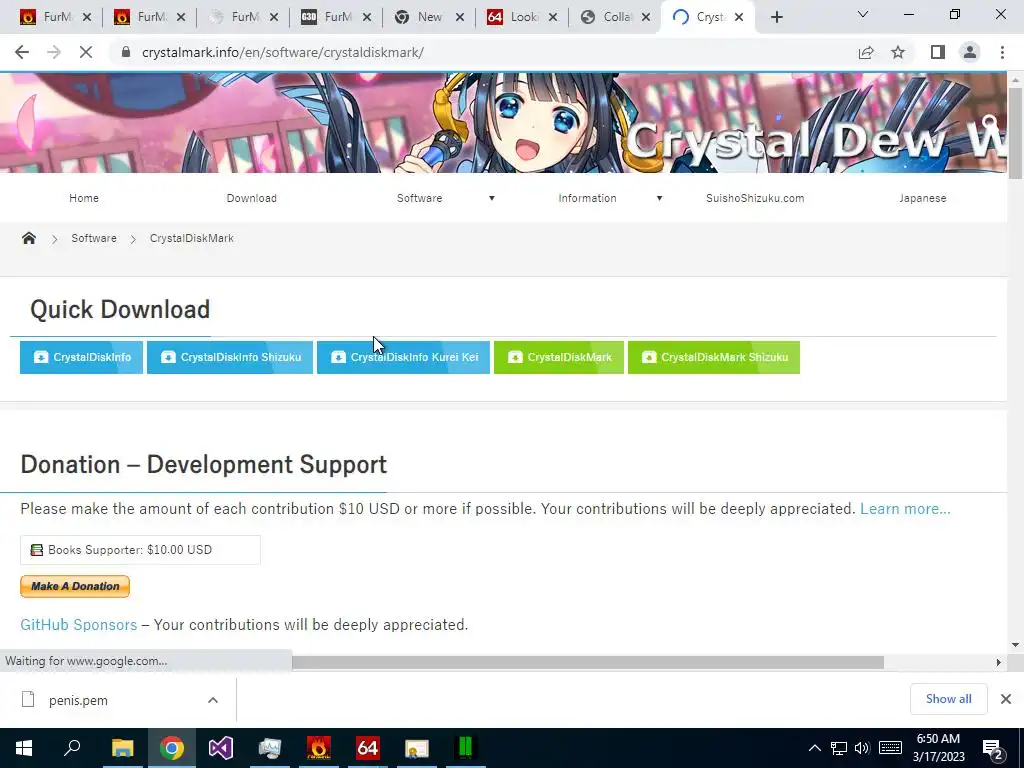Image resolution: width=1024 pixels, height=768 pixels.
Task: Open the Software menu
Action: pyautogui.click(x=419, y=198)
